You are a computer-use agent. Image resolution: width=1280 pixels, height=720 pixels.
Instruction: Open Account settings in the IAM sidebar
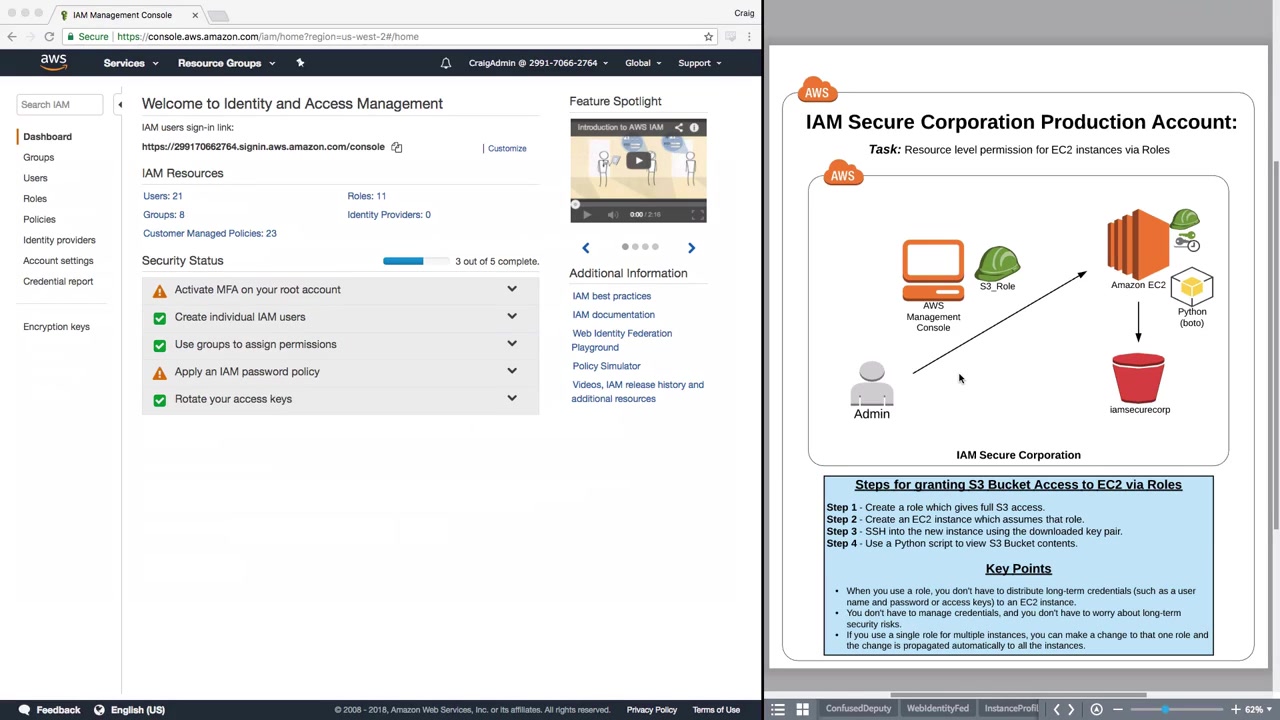(58, 261)
